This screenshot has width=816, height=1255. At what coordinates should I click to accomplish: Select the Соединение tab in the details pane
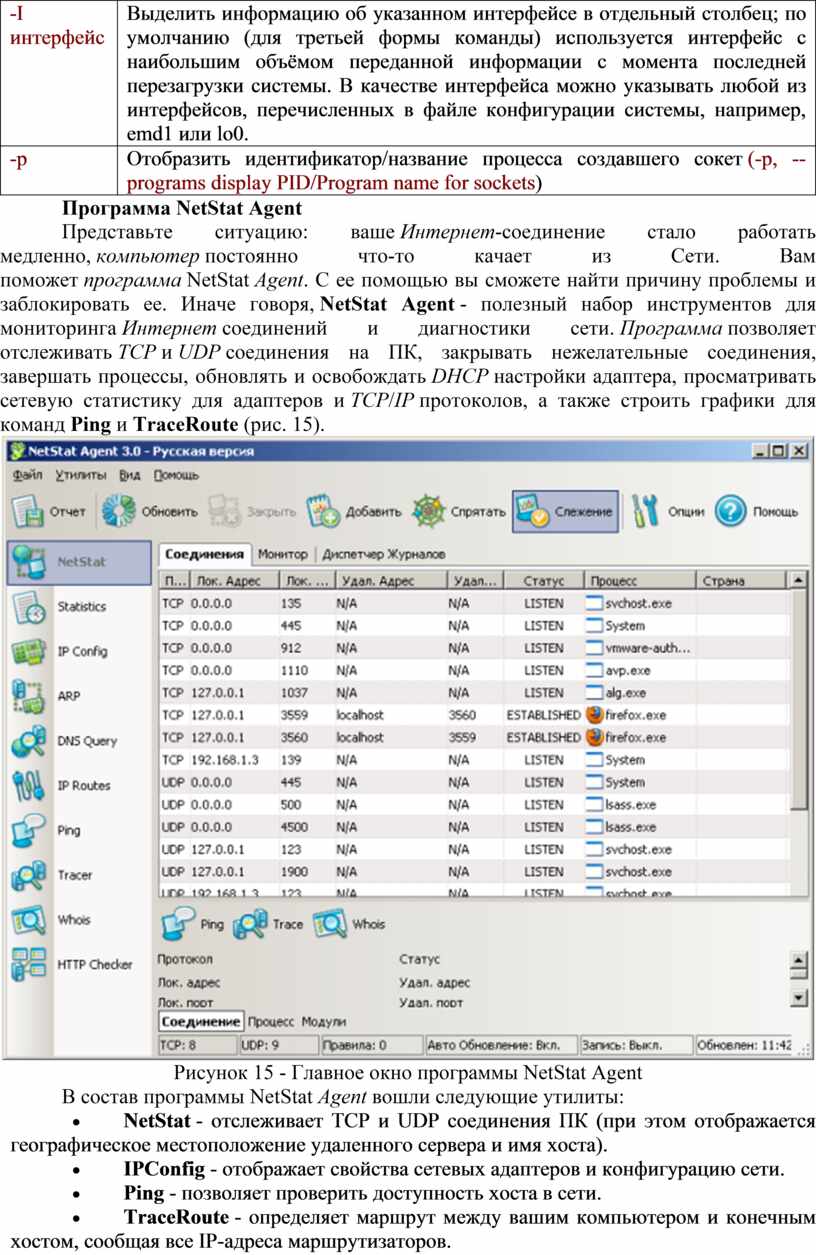201,1022
